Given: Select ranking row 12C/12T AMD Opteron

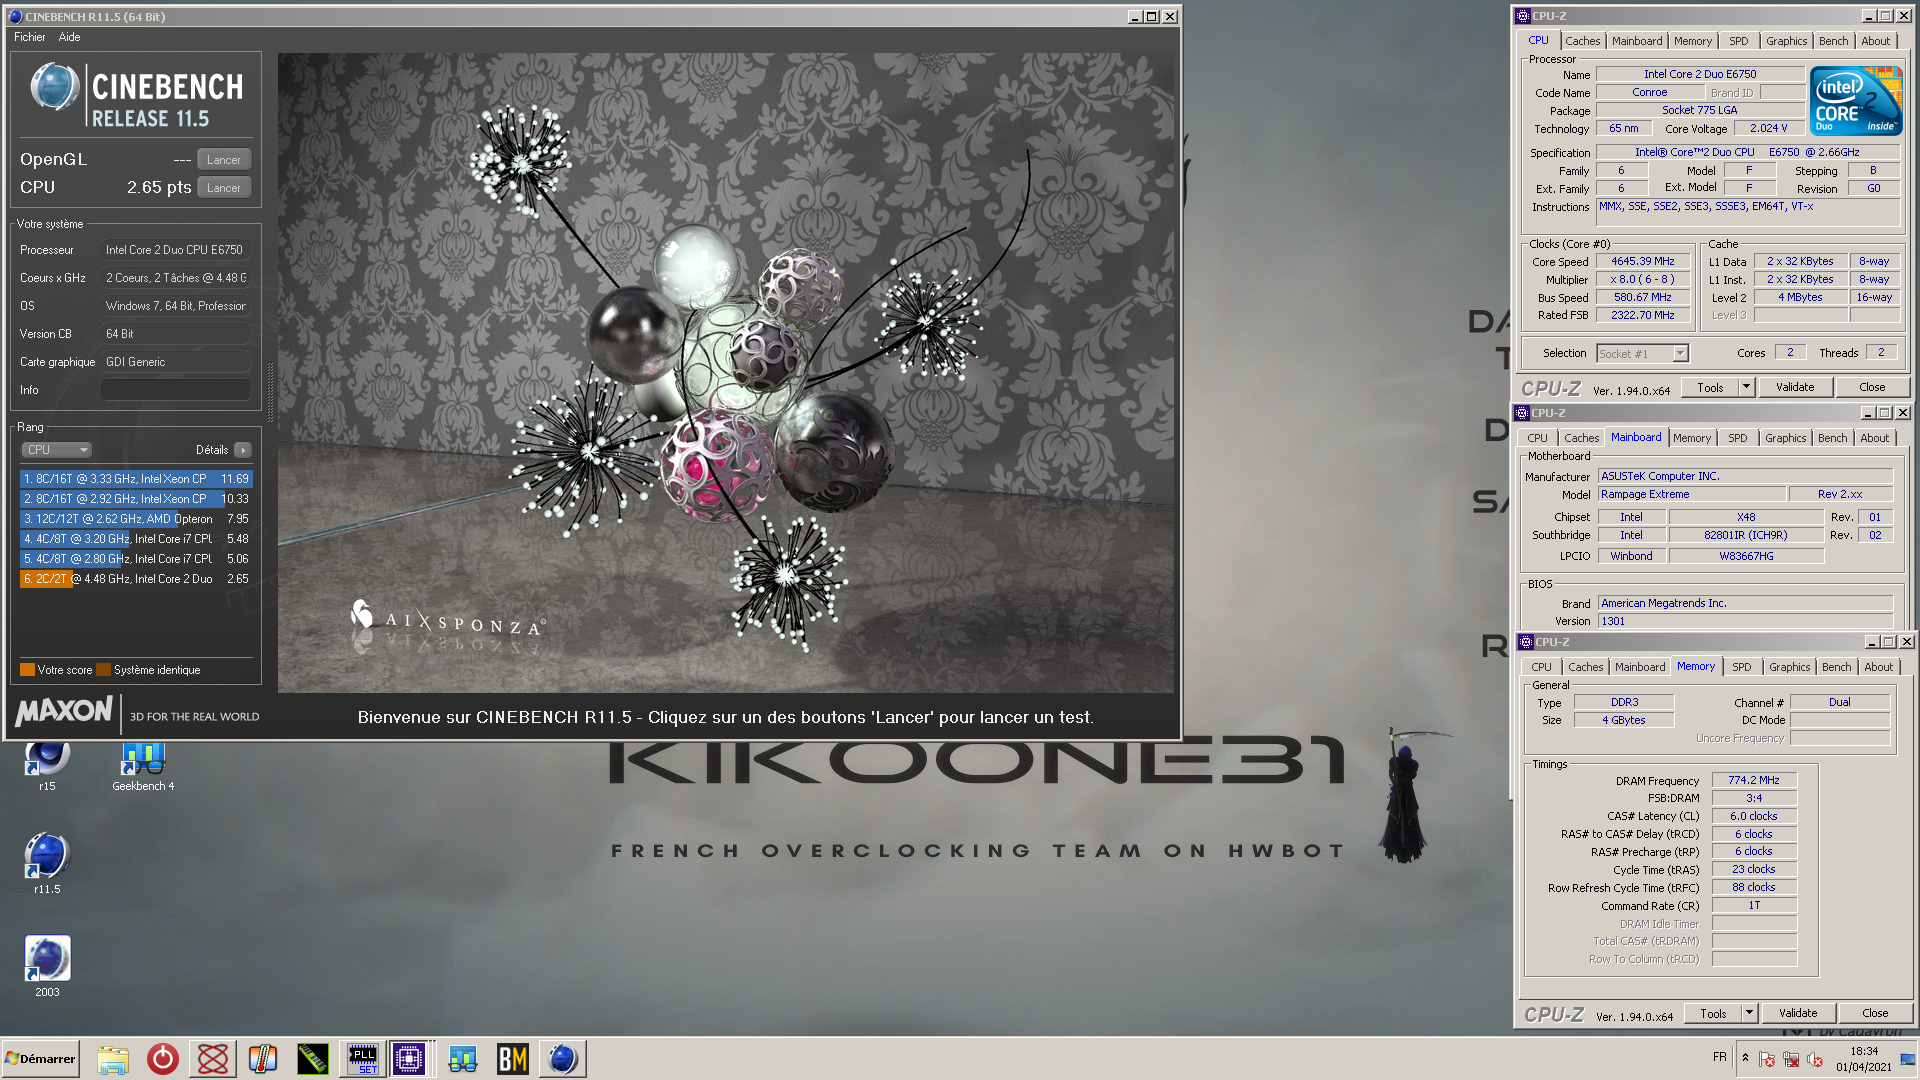Looking at the screenshot, I should pyautogui.click(x=136, y=519).
